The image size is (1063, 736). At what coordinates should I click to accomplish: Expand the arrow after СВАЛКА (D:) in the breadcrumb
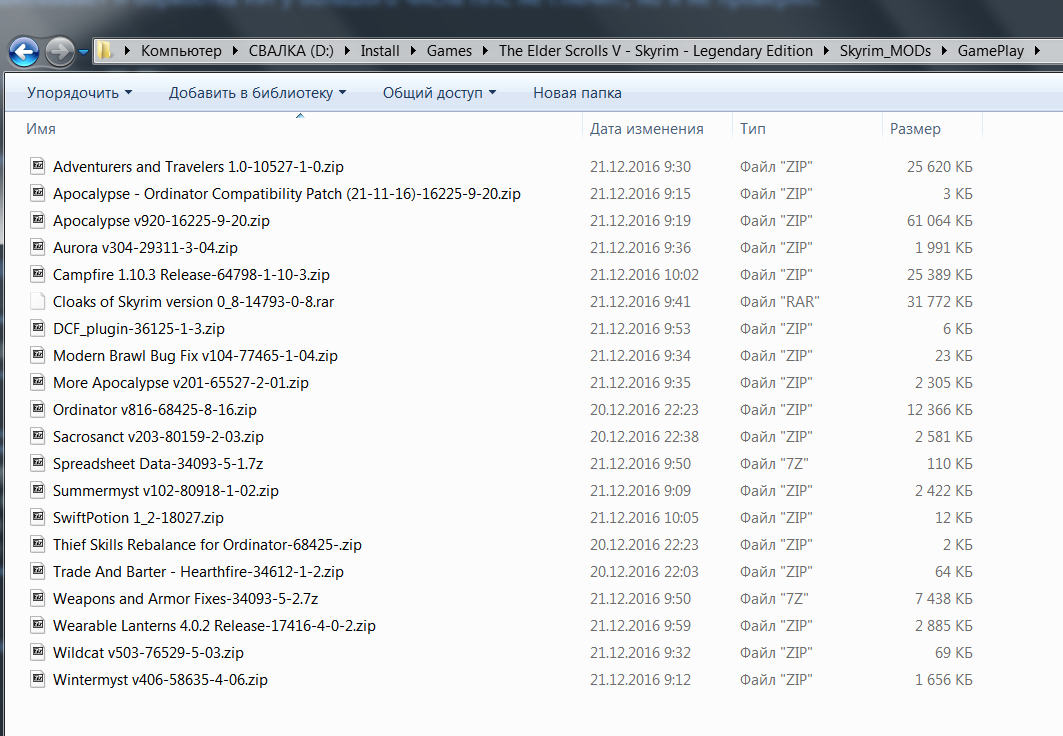click(347, 51)
